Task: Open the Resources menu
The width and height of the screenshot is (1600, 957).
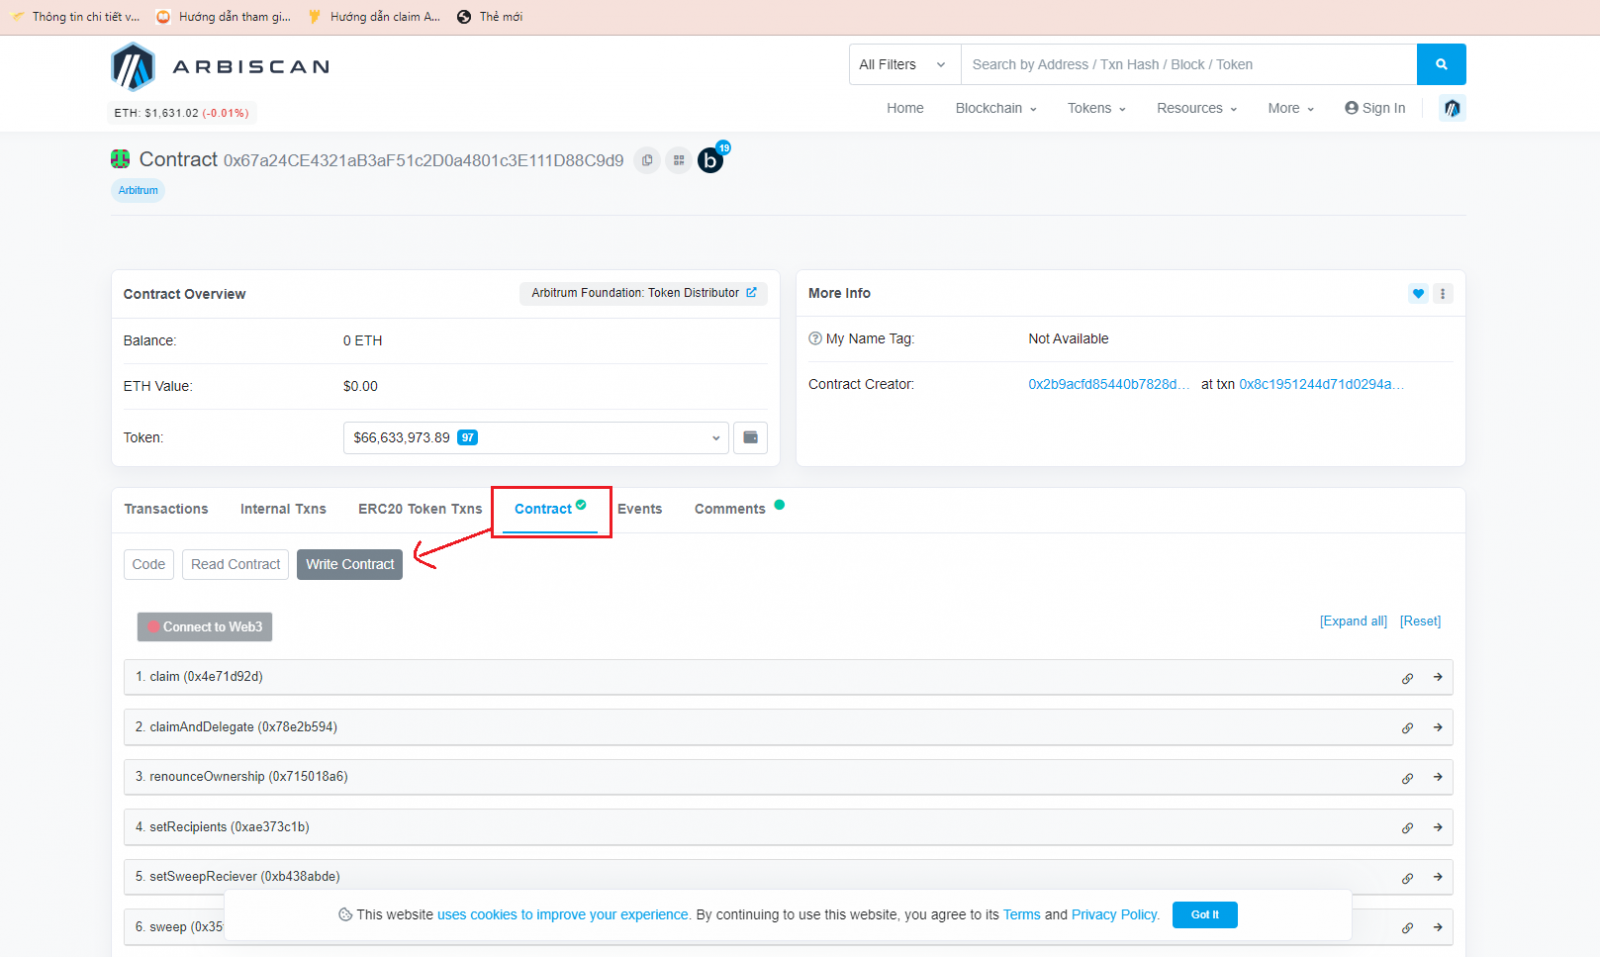Action: 1197,108
